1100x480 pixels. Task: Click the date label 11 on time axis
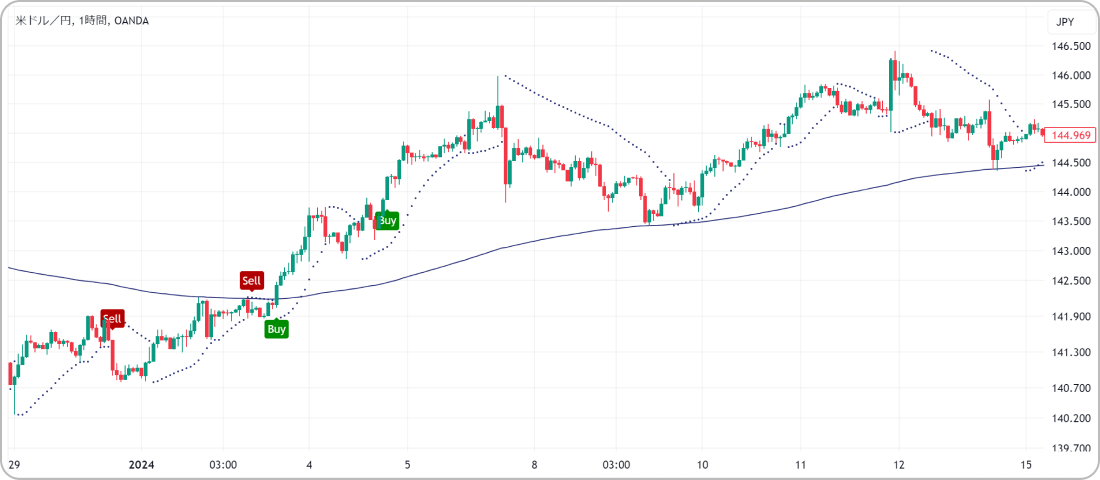[x=800, y=465]
